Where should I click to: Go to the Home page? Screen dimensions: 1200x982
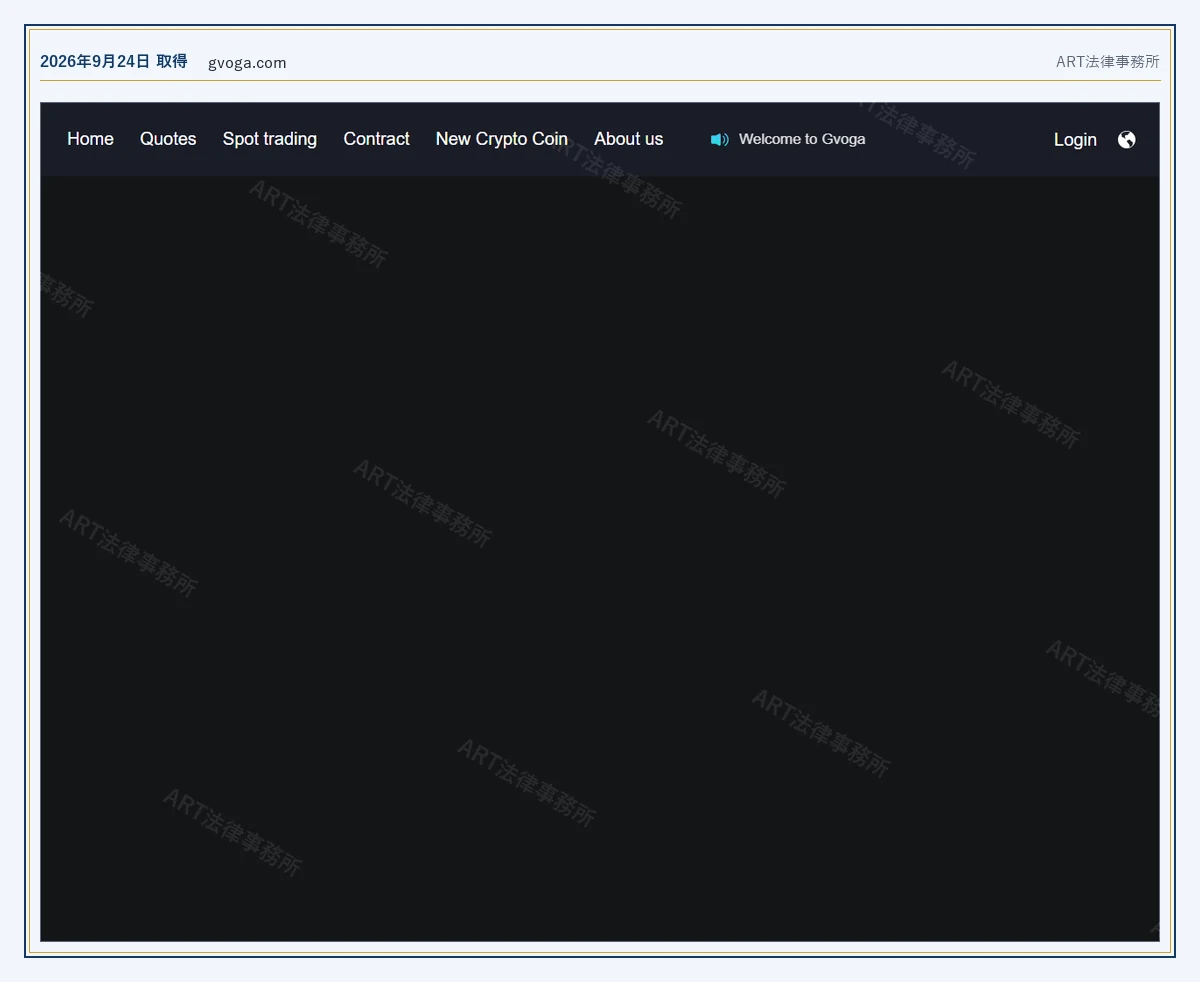pos(90,139)
